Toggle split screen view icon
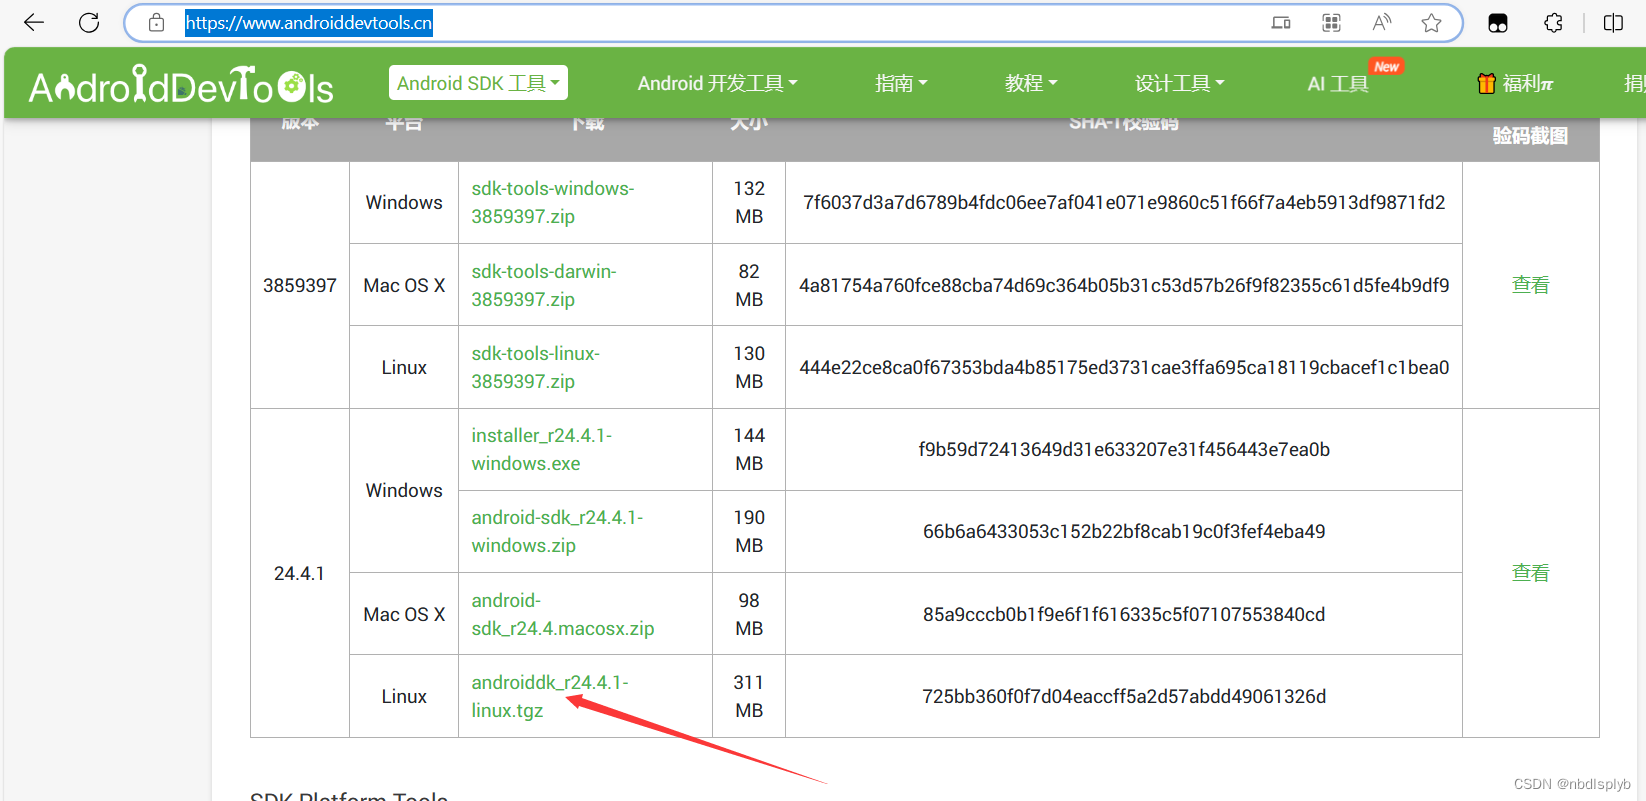Viewport: 1646px width, 801px height. (1613, 23)
